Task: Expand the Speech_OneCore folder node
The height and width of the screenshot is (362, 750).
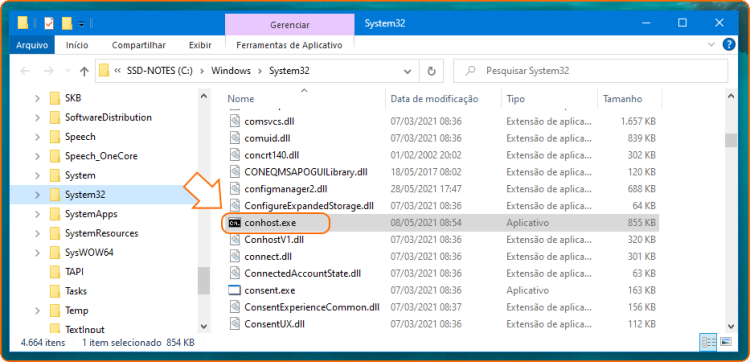Action: [37, 156]
